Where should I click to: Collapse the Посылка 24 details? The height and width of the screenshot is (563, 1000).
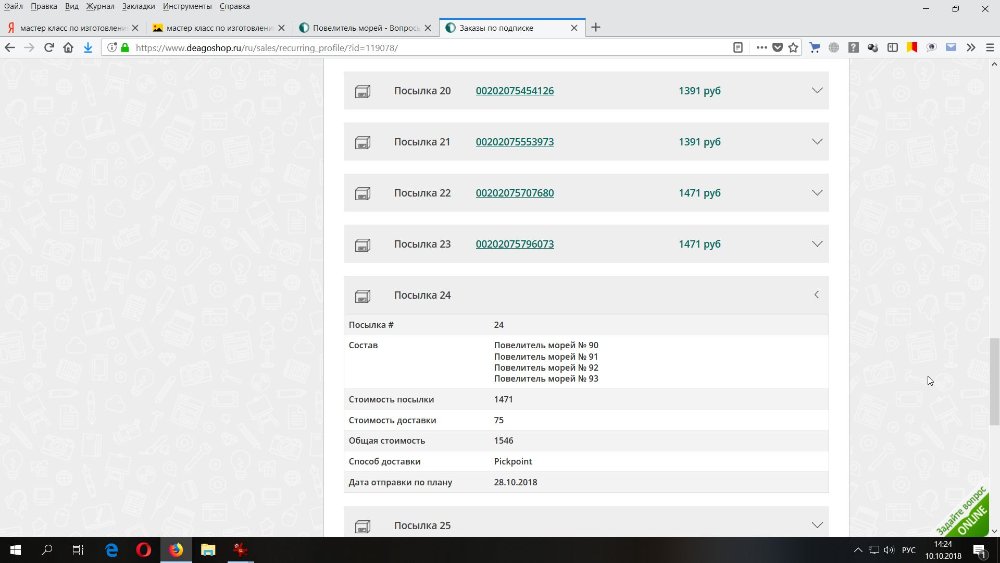[816, 295]
